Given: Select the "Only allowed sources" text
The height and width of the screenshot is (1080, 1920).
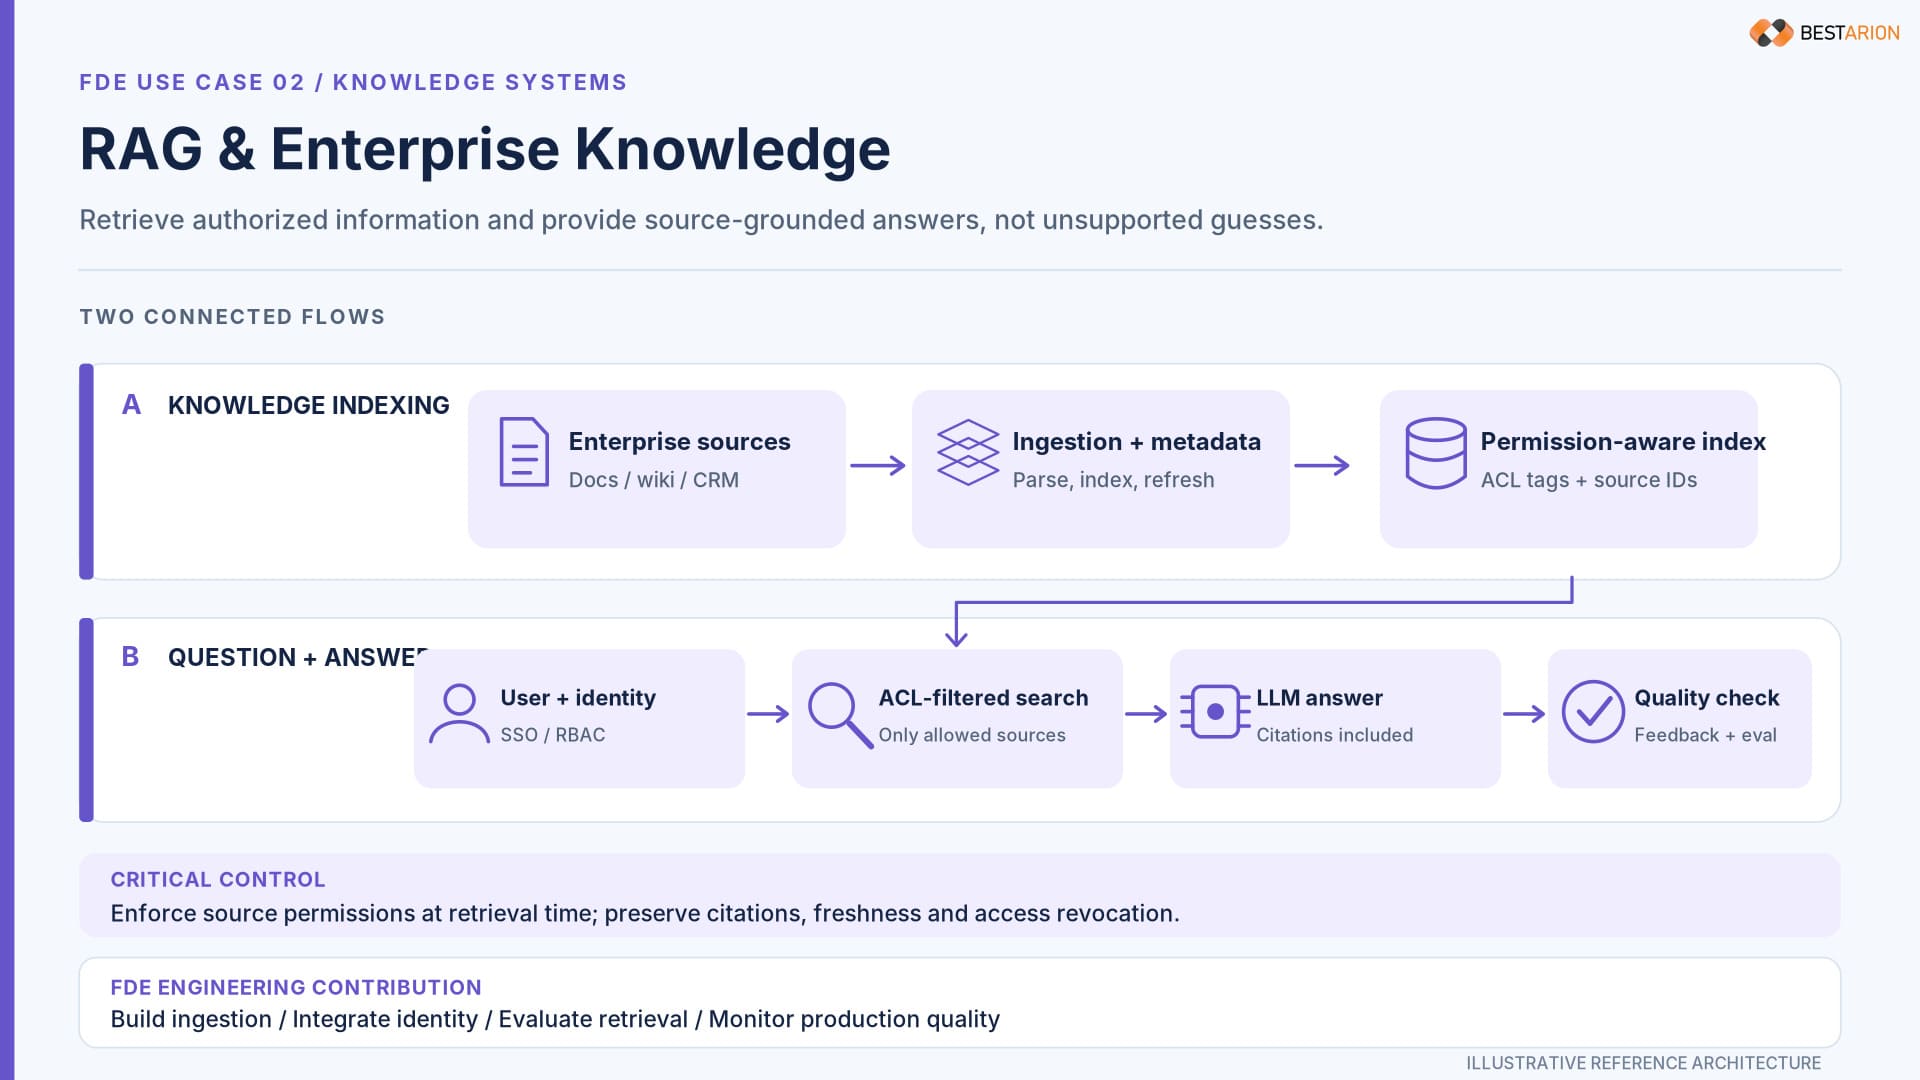Looking at the screenshot, I should coord(971,735).
